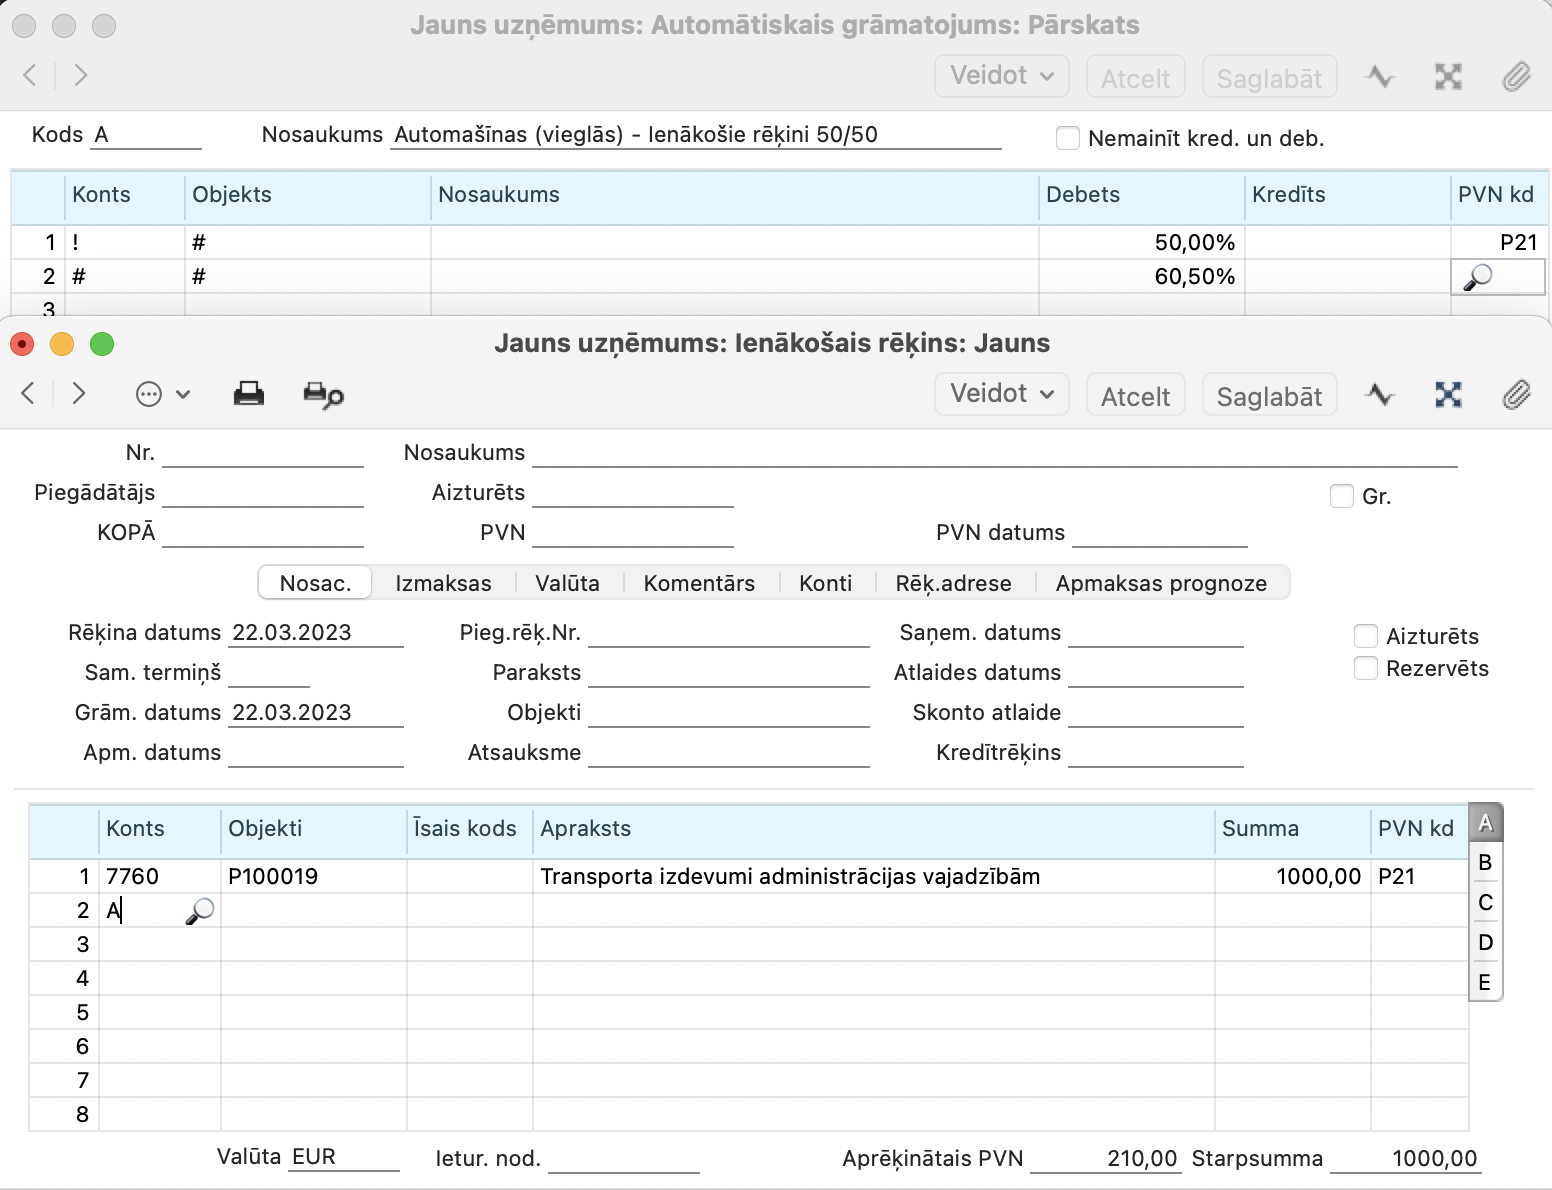Screen dimensions: 1552x1190
Task: Enable the Aizturēts checkbox
Action: [1365, 636]
